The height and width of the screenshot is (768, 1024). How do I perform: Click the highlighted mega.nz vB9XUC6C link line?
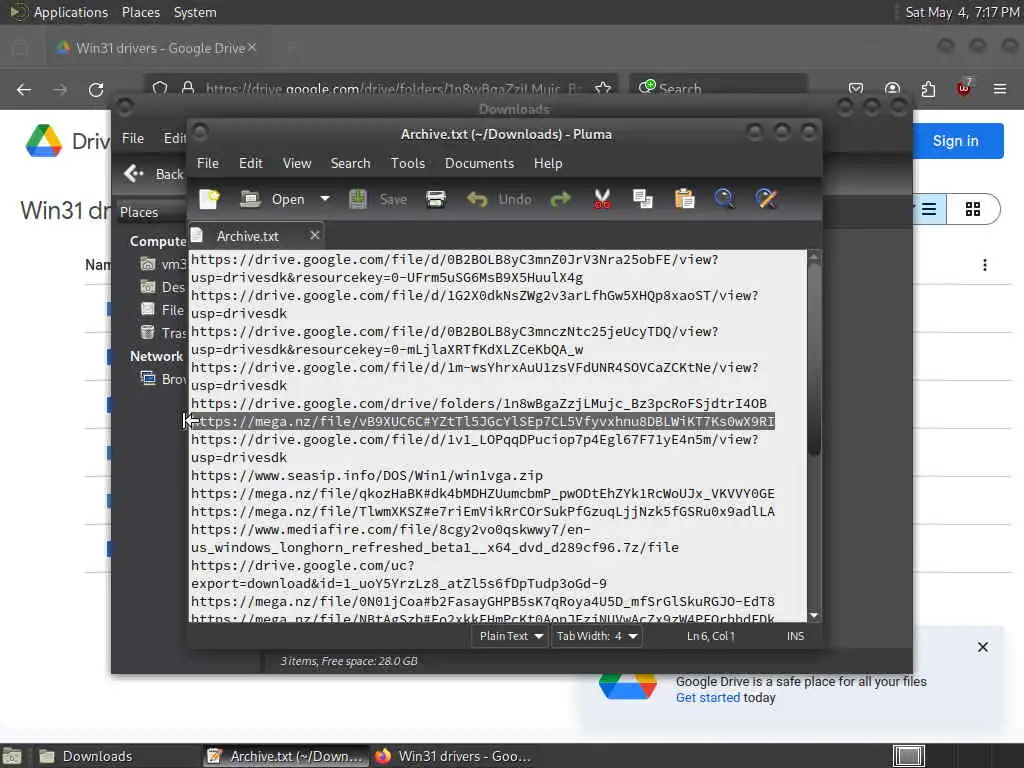click(x=483, y=421)
